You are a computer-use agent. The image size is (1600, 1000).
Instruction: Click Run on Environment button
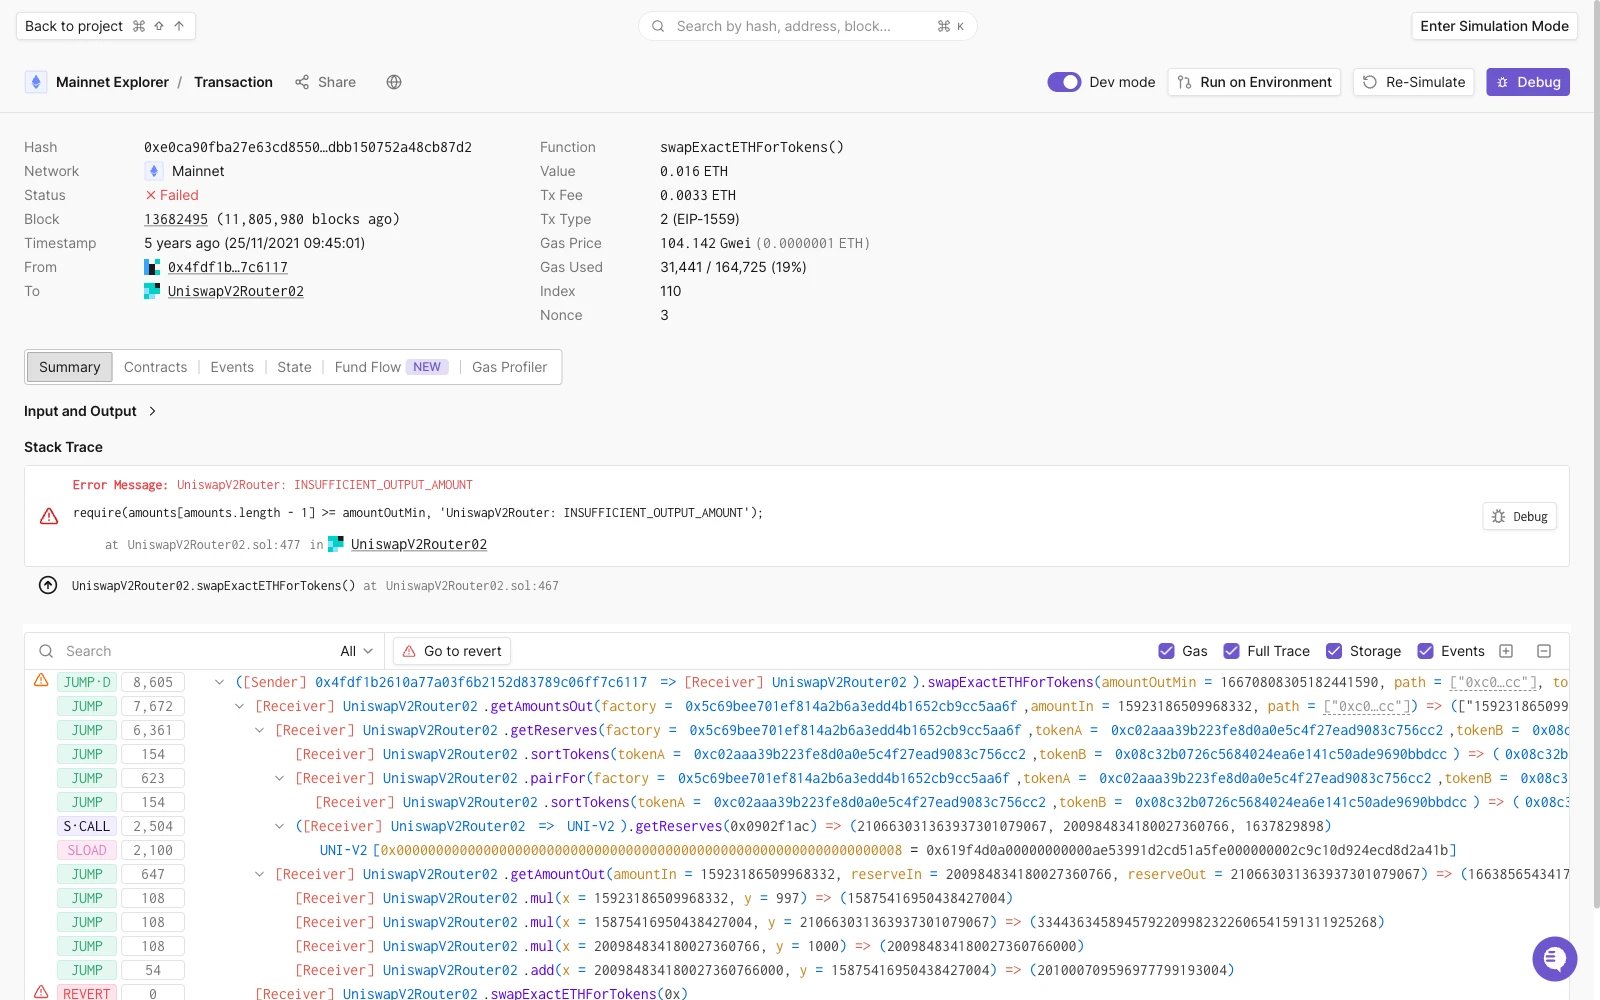pyautogui.click(x=1254, y=82)
